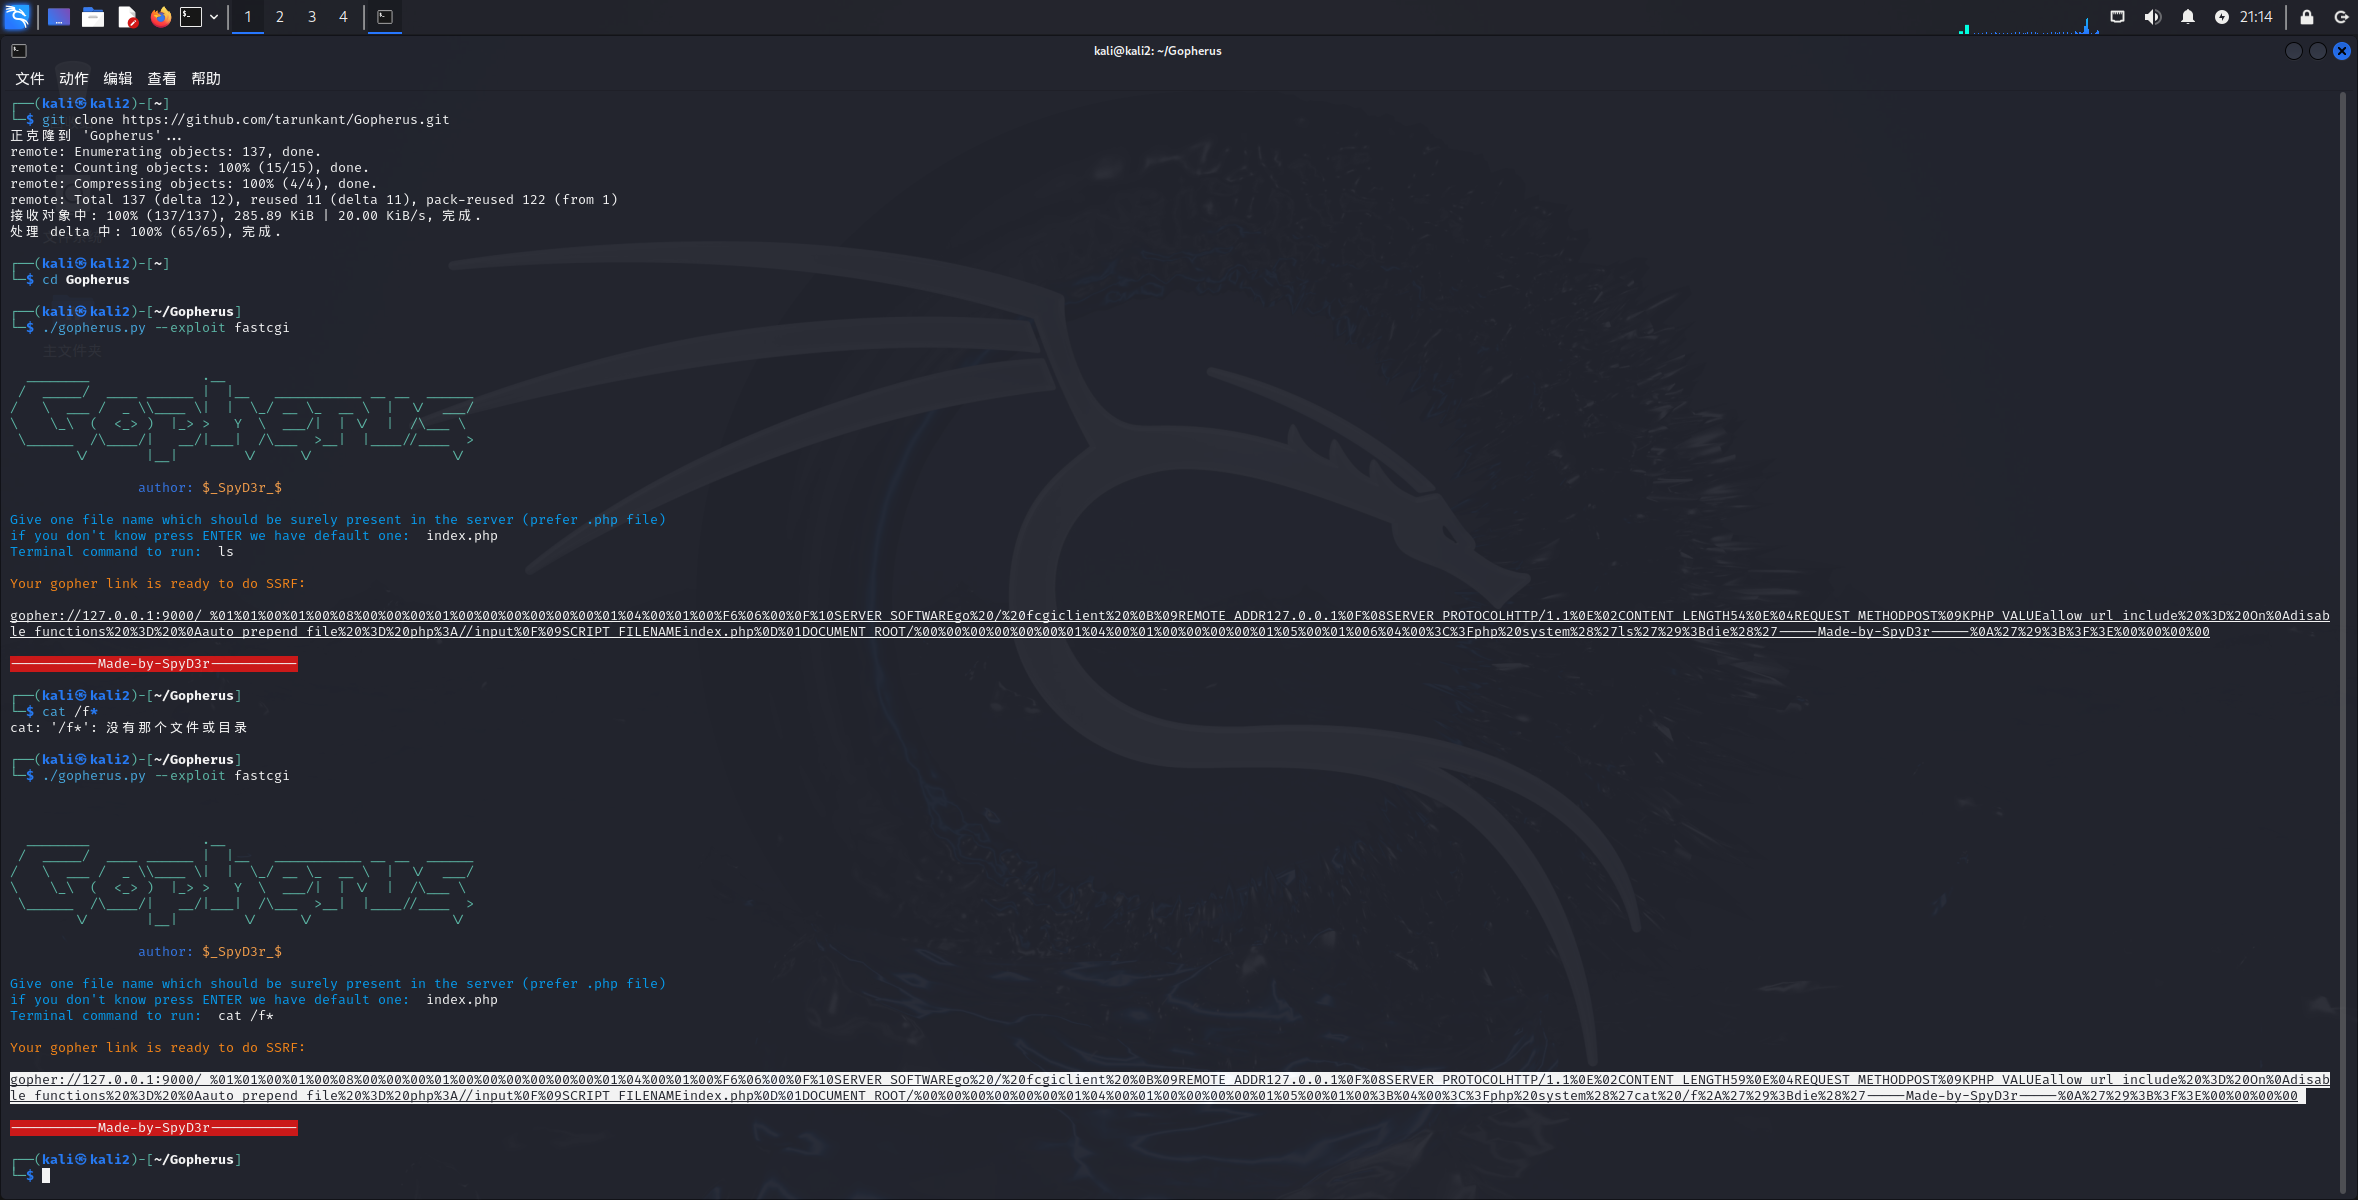Screen dimensions: 2358x1200
Task: Select the terminal window in the taskbar
Action: pos(385,17)
